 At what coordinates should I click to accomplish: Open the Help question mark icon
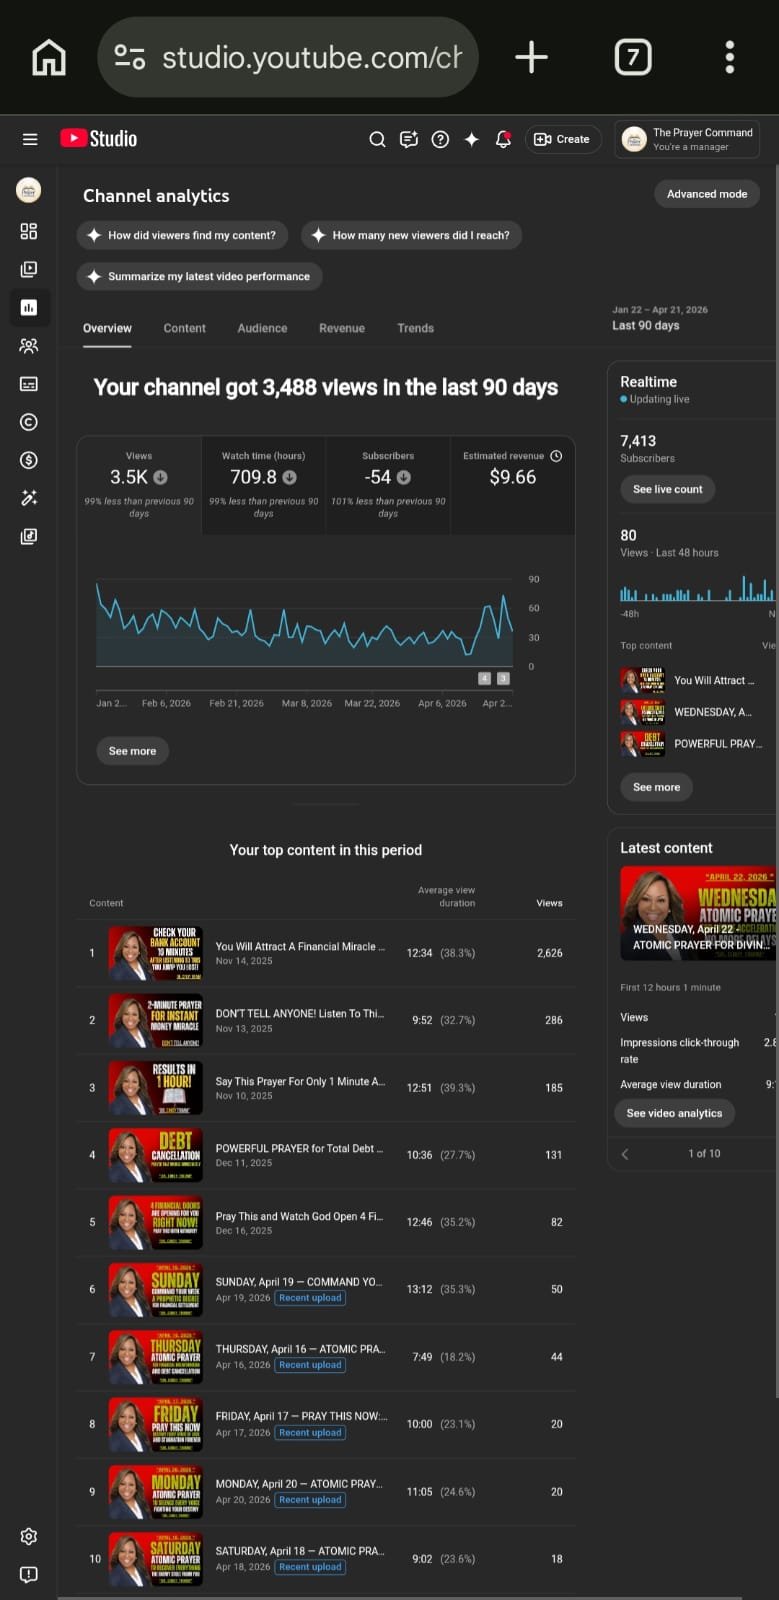[440, 139]
